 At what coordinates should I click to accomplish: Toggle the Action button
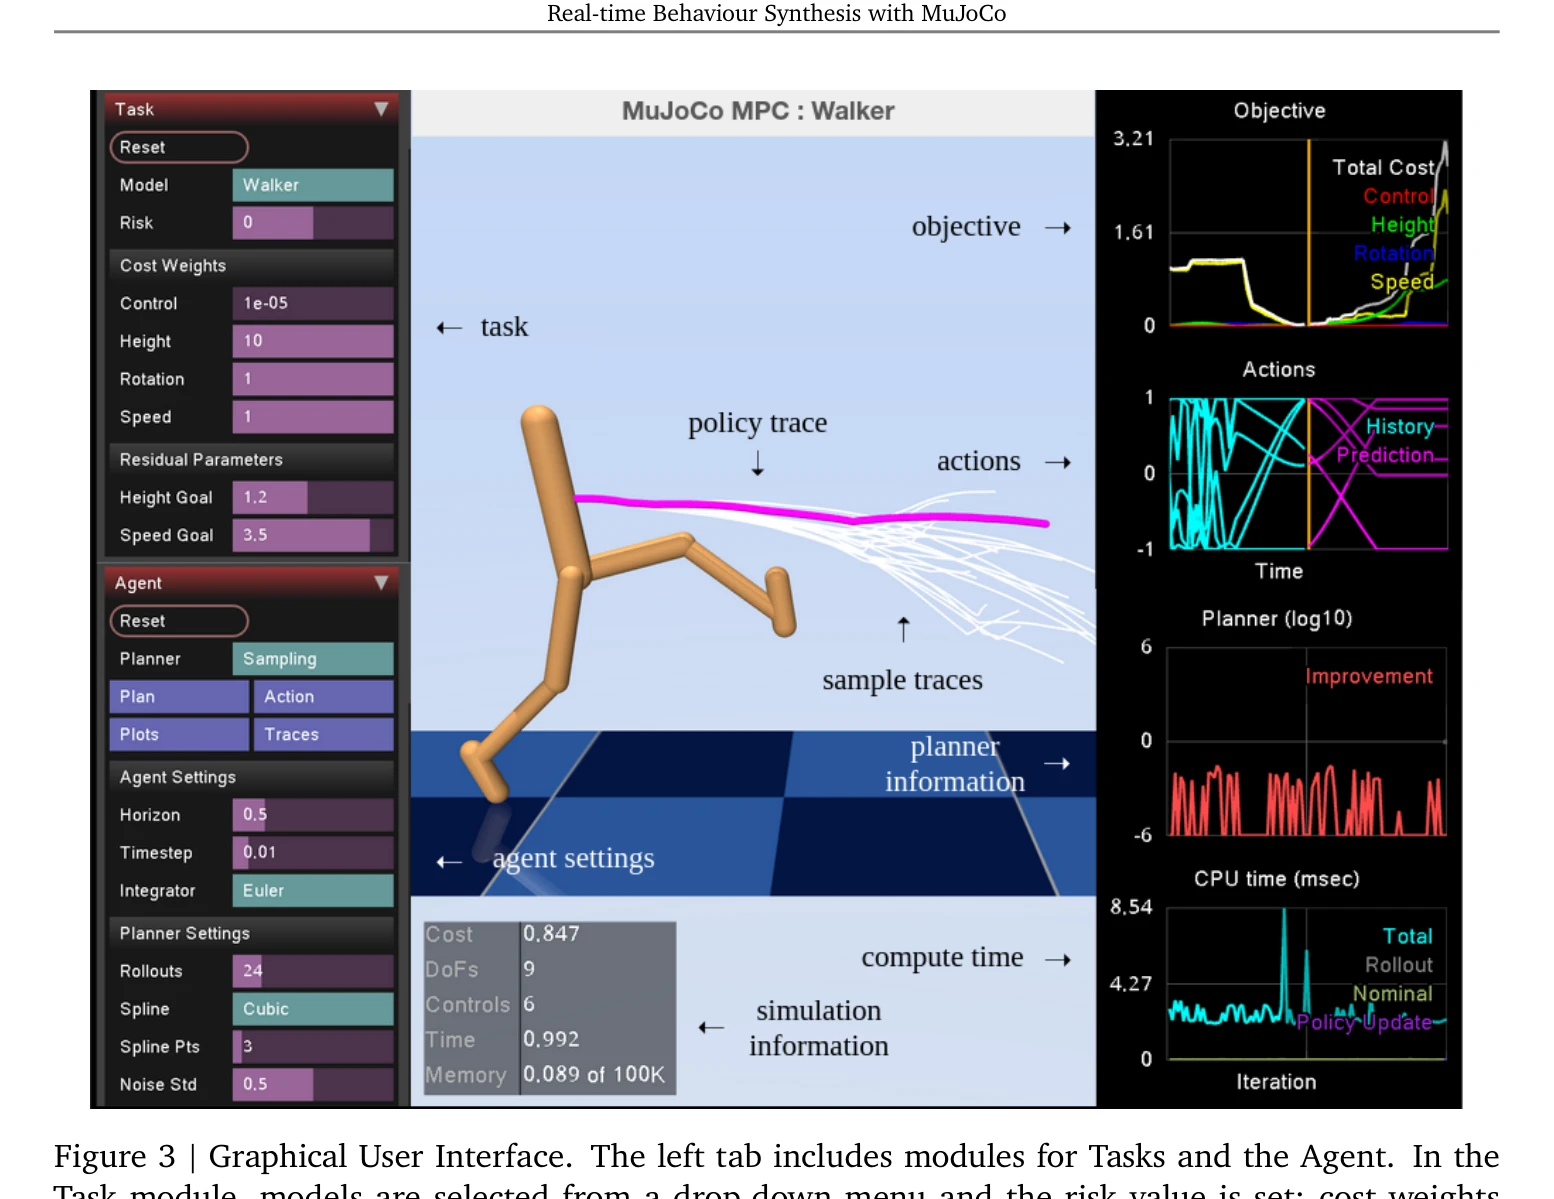tap(324, 697)
